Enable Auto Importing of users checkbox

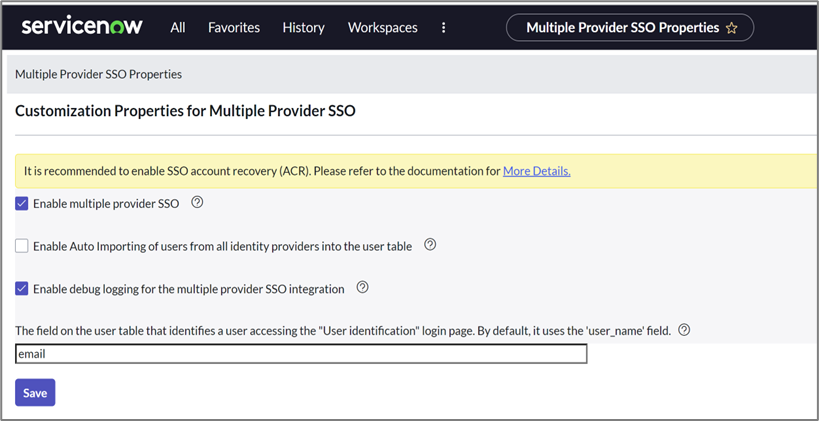22,246
